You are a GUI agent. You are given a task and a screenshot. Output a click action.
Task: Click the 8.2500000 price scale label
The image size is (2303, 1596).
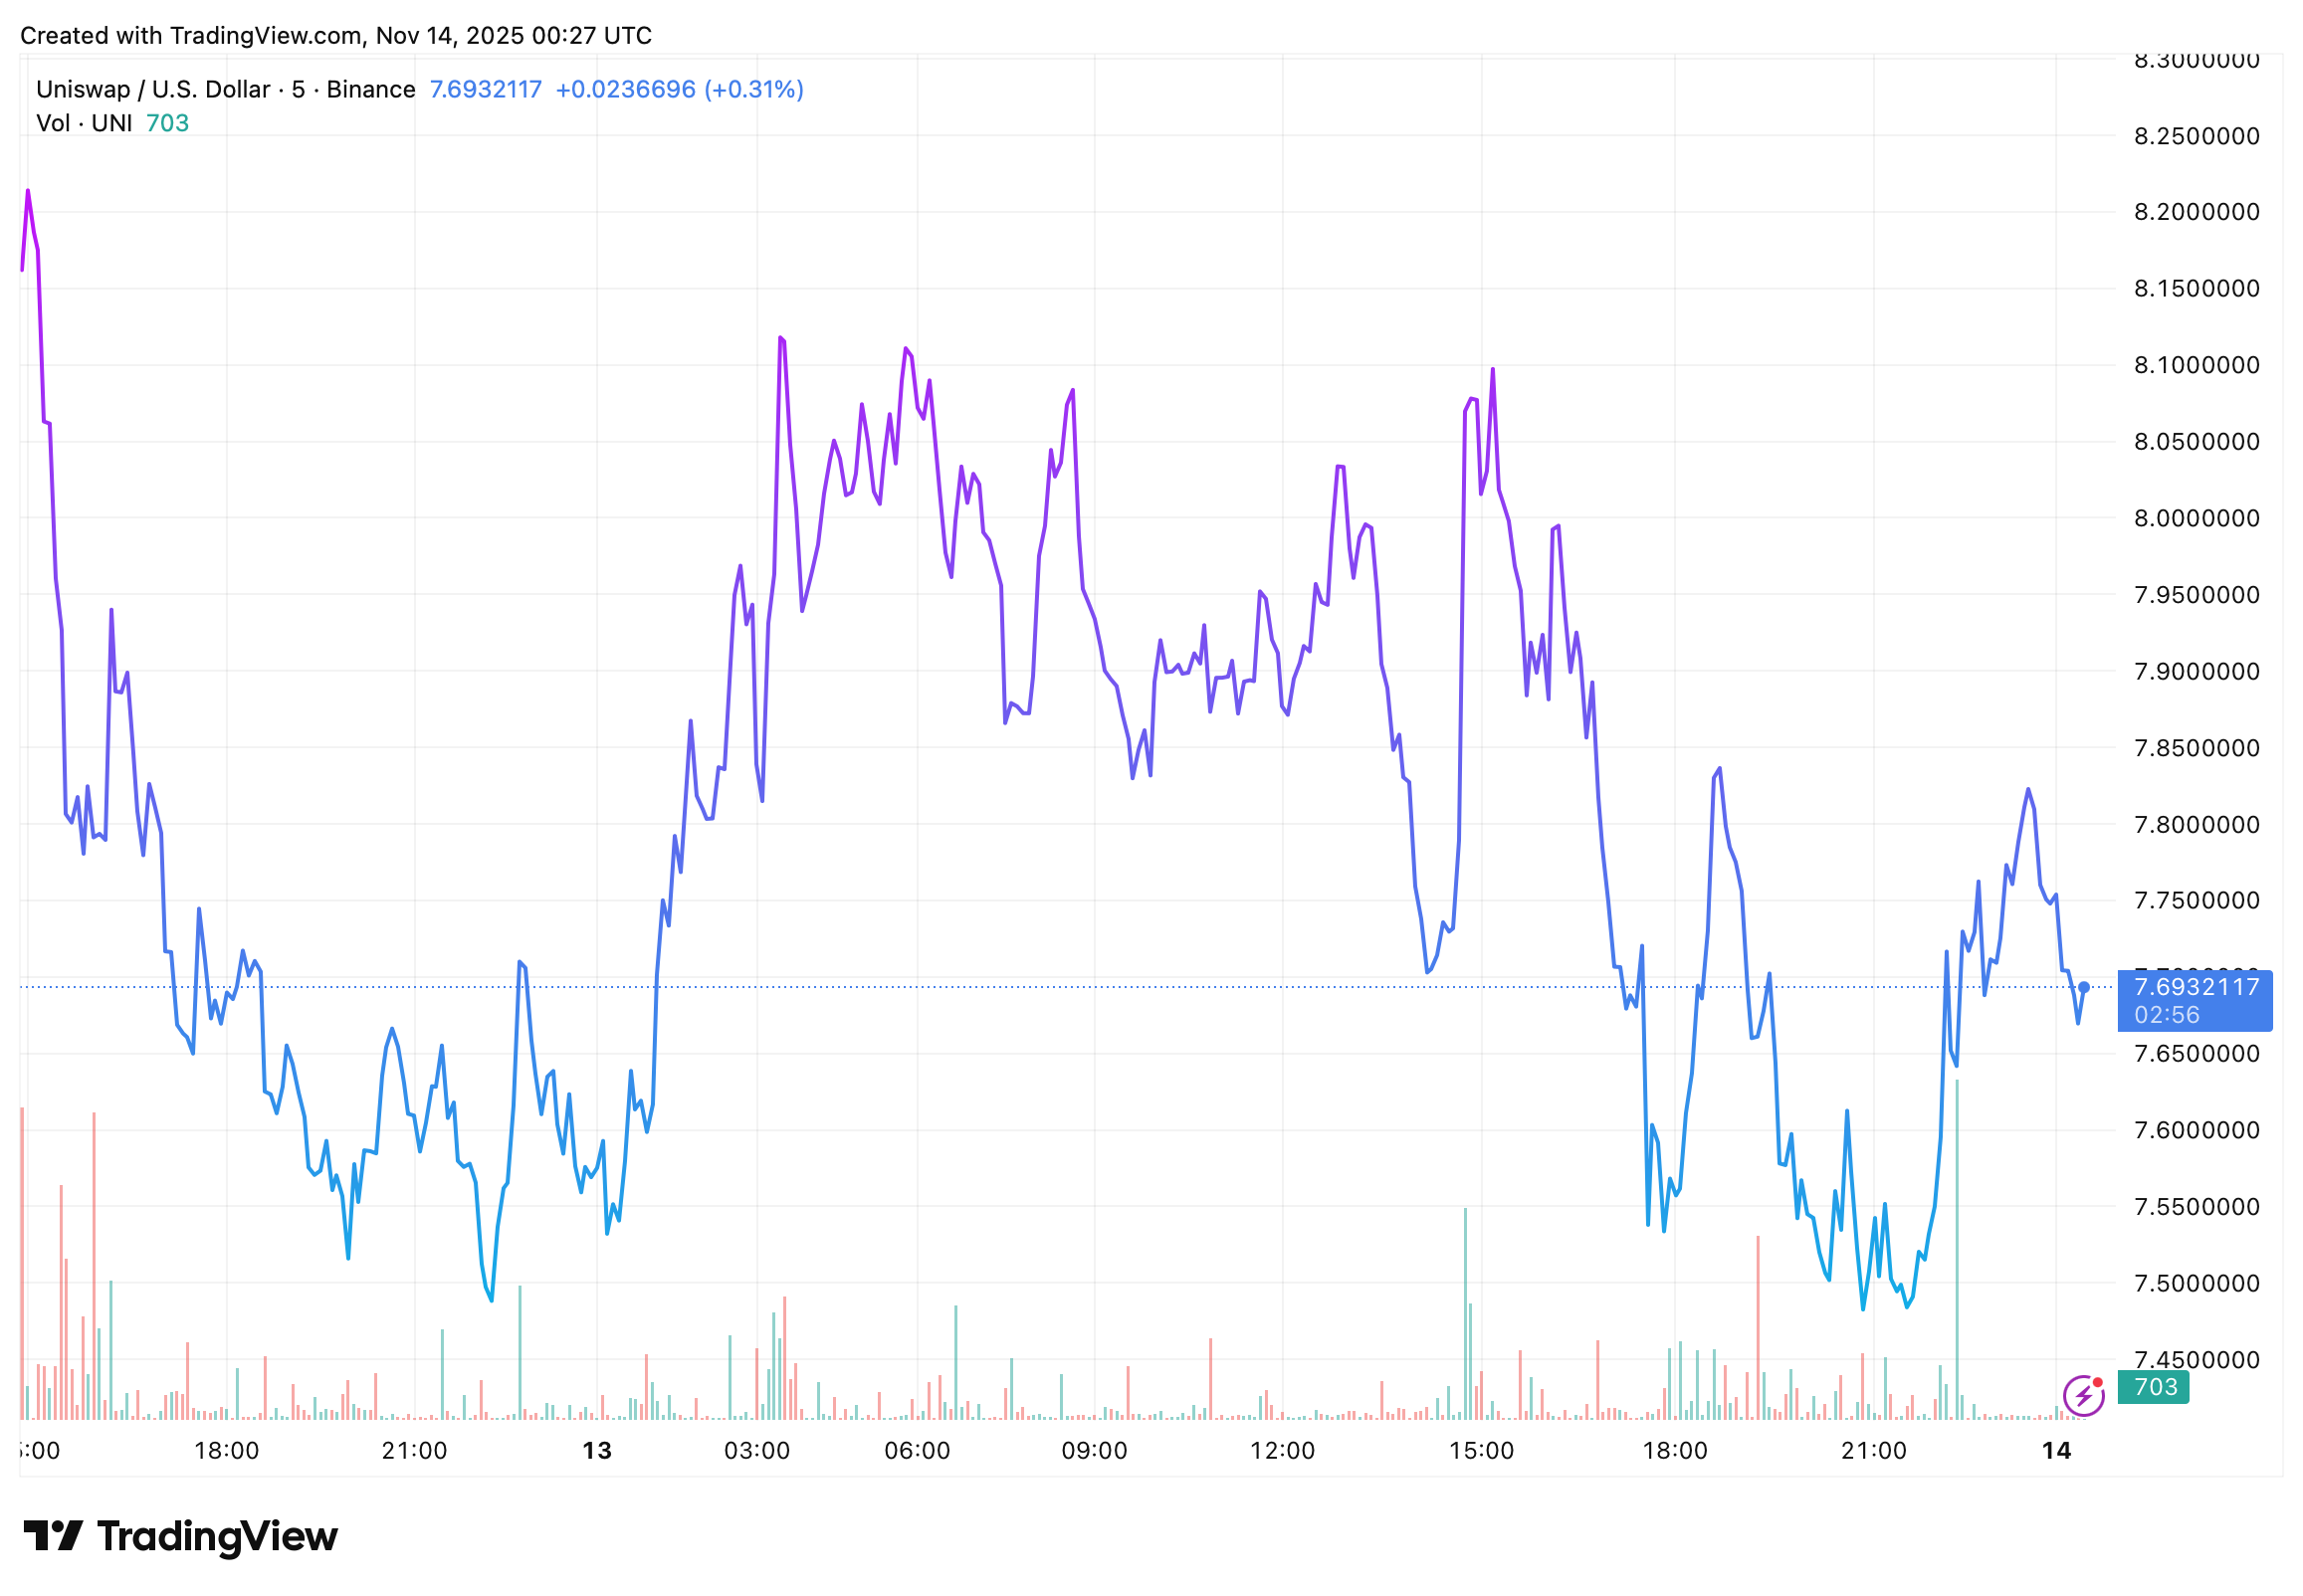pyautogui.click(x=2196, y=136)
